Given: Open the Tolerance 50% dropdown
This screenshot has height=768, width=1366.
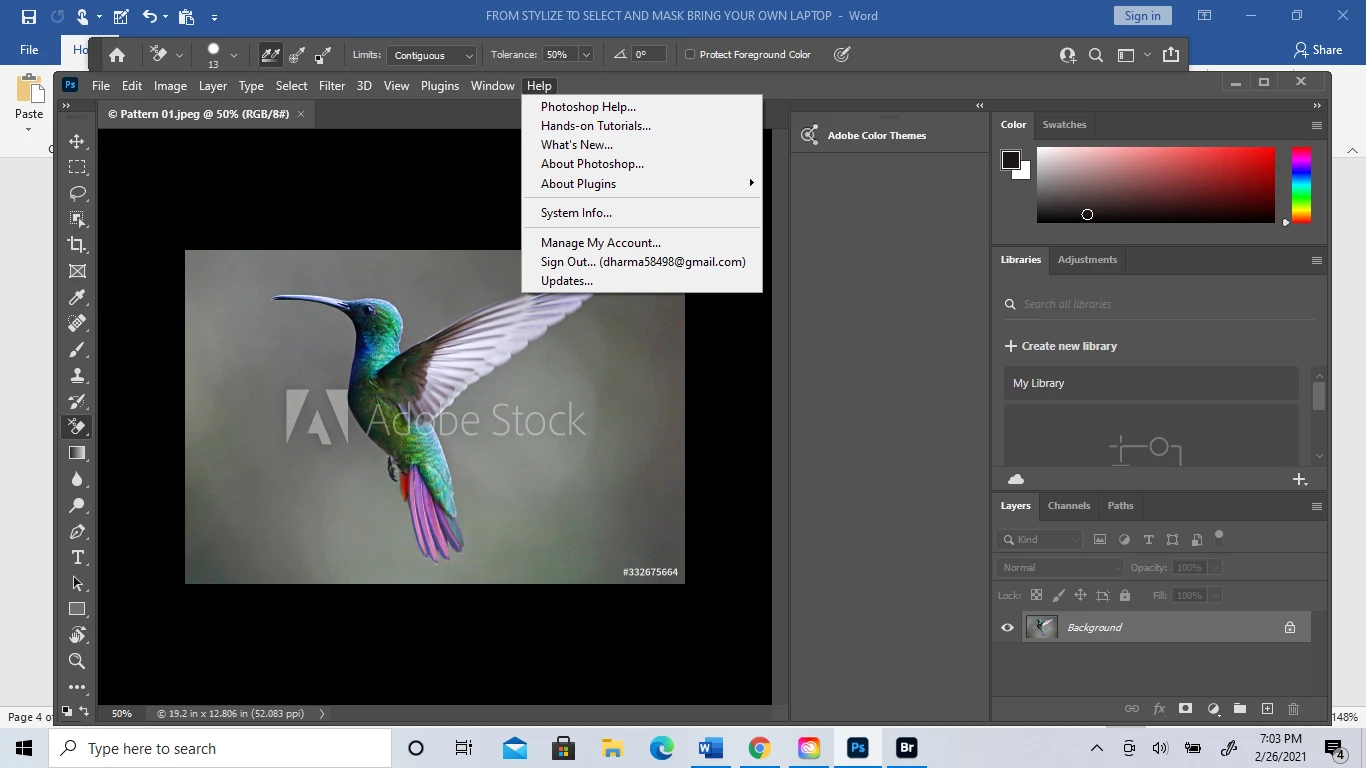Looking at the screenshot, I should 586,55.
